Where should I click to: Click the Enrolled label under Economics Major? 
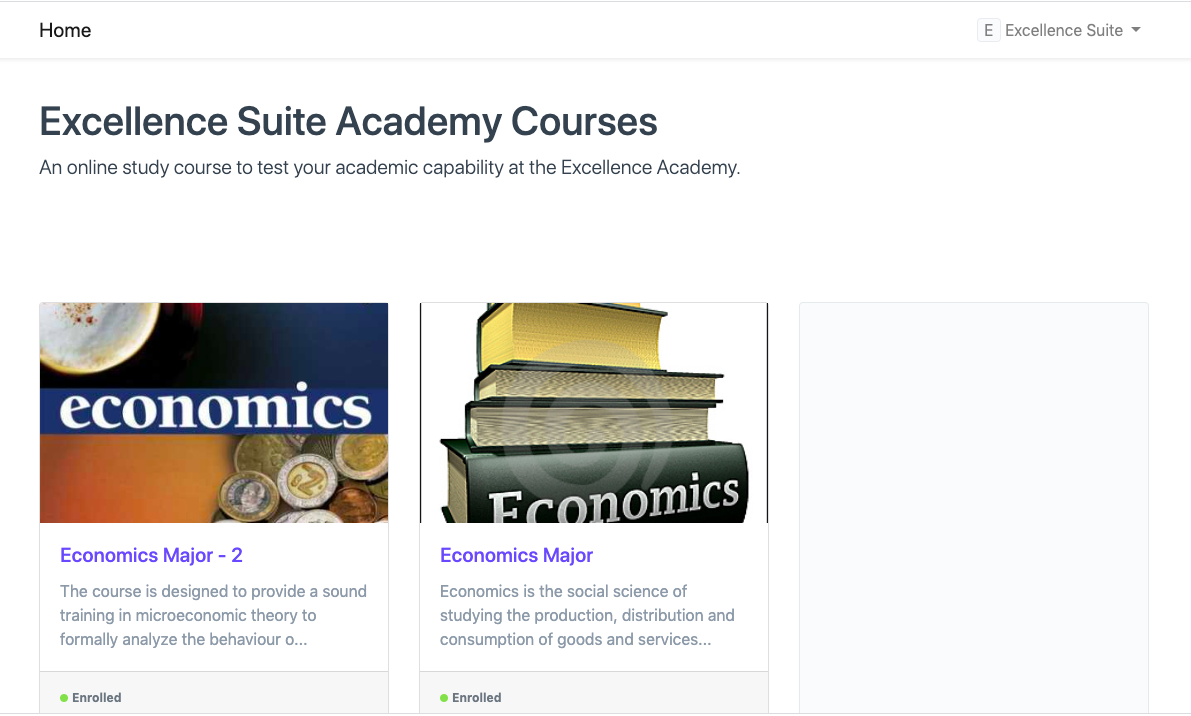point(477,697)
